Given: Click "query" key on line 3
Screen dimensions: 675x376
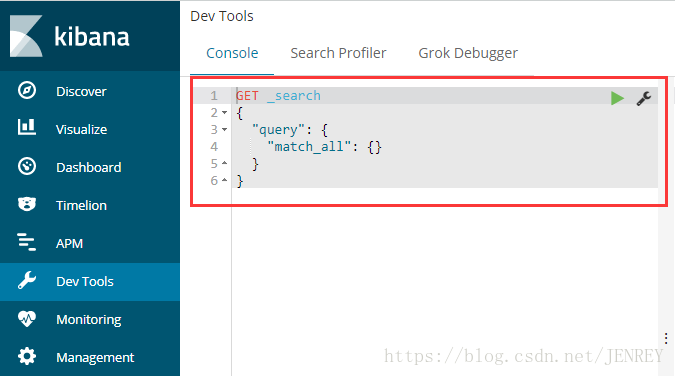Looking at the screenshot, I should [278, 130].
